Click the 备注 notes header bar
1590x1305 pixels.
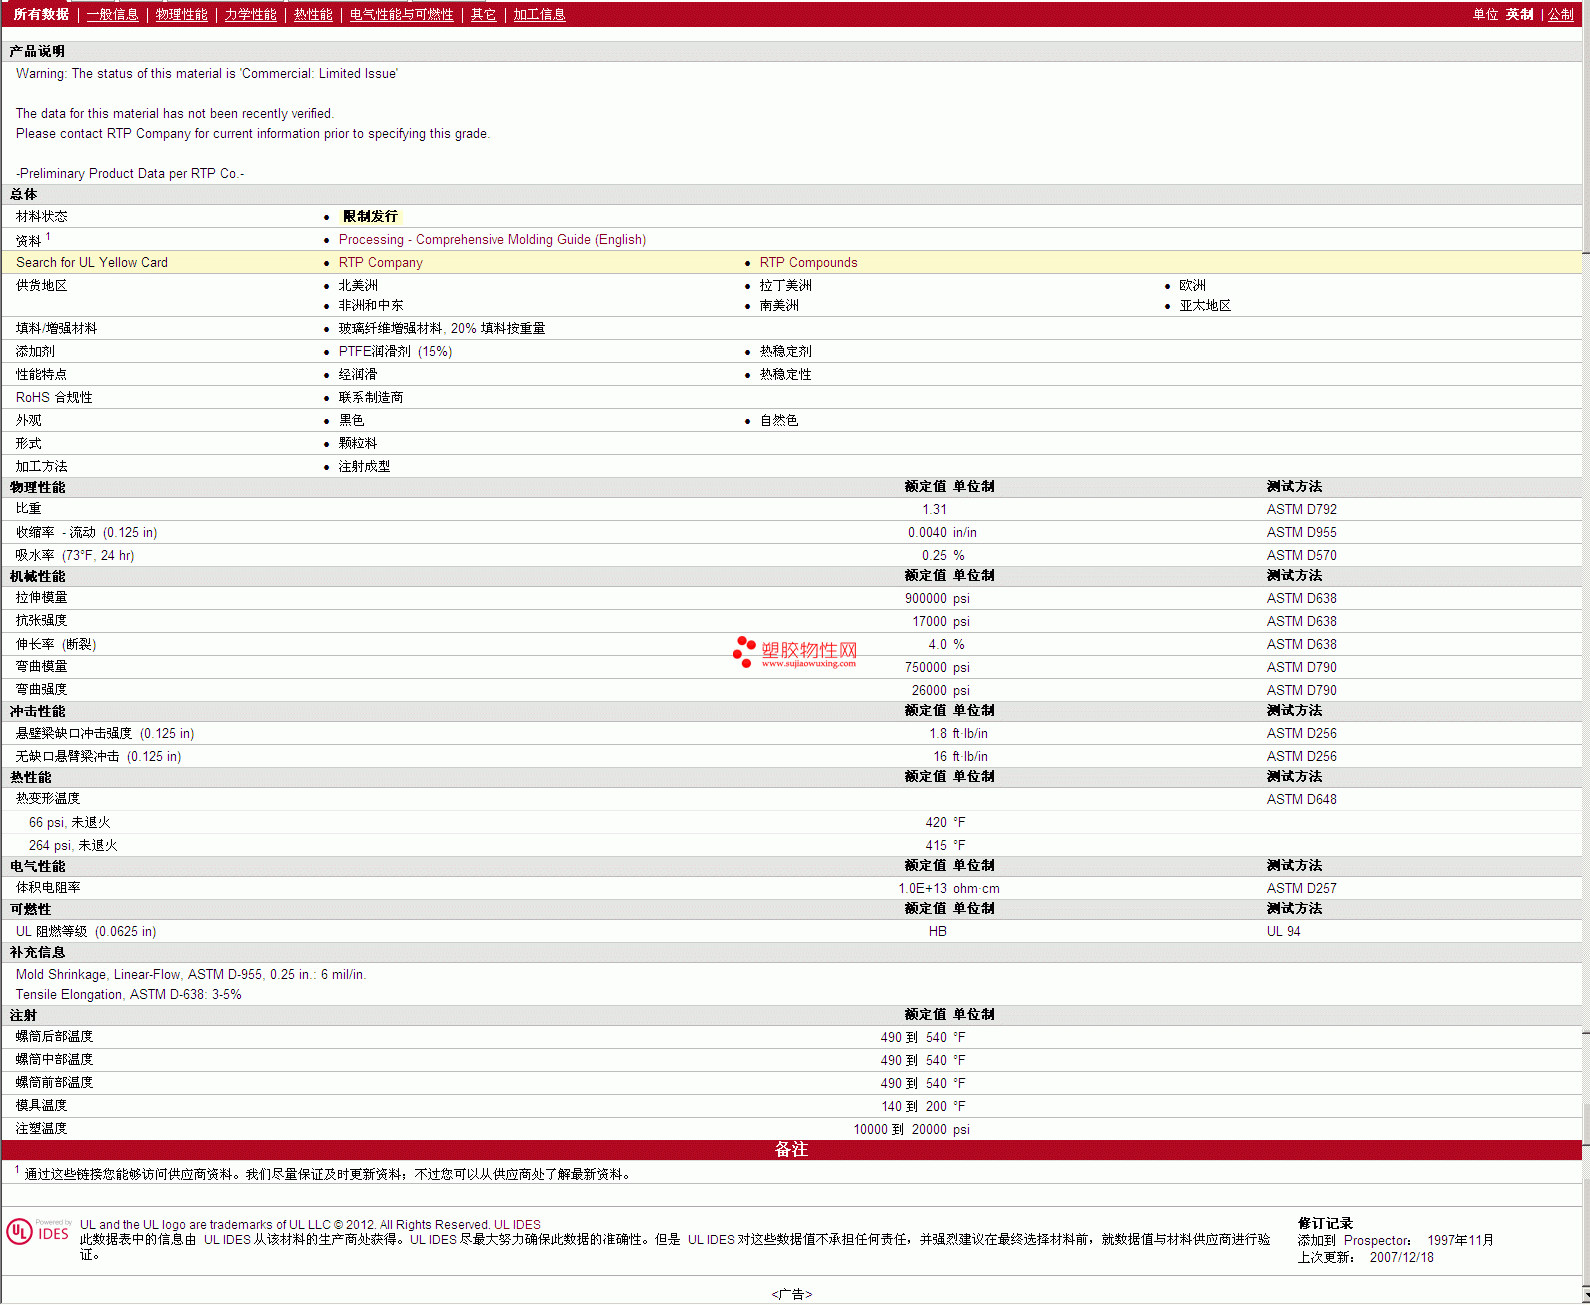791,1150
